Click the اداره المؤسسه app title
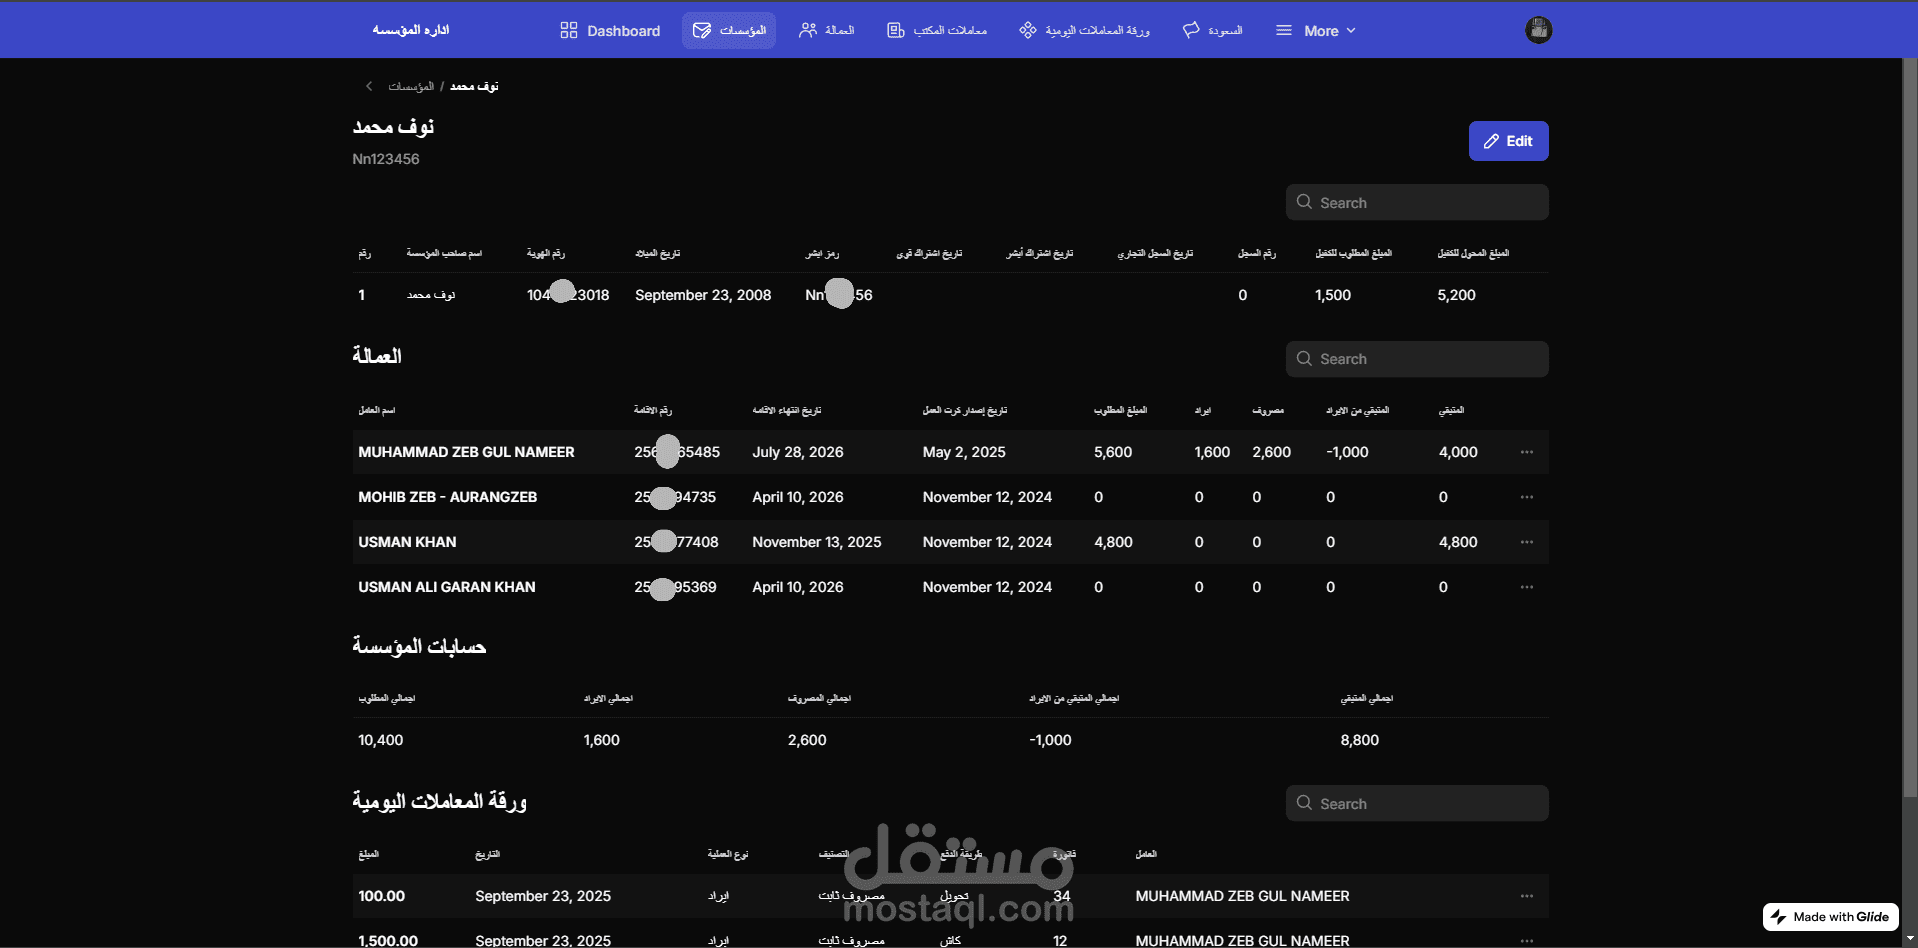The width and height of the screenshot is (1918, 948). (411, 30)
